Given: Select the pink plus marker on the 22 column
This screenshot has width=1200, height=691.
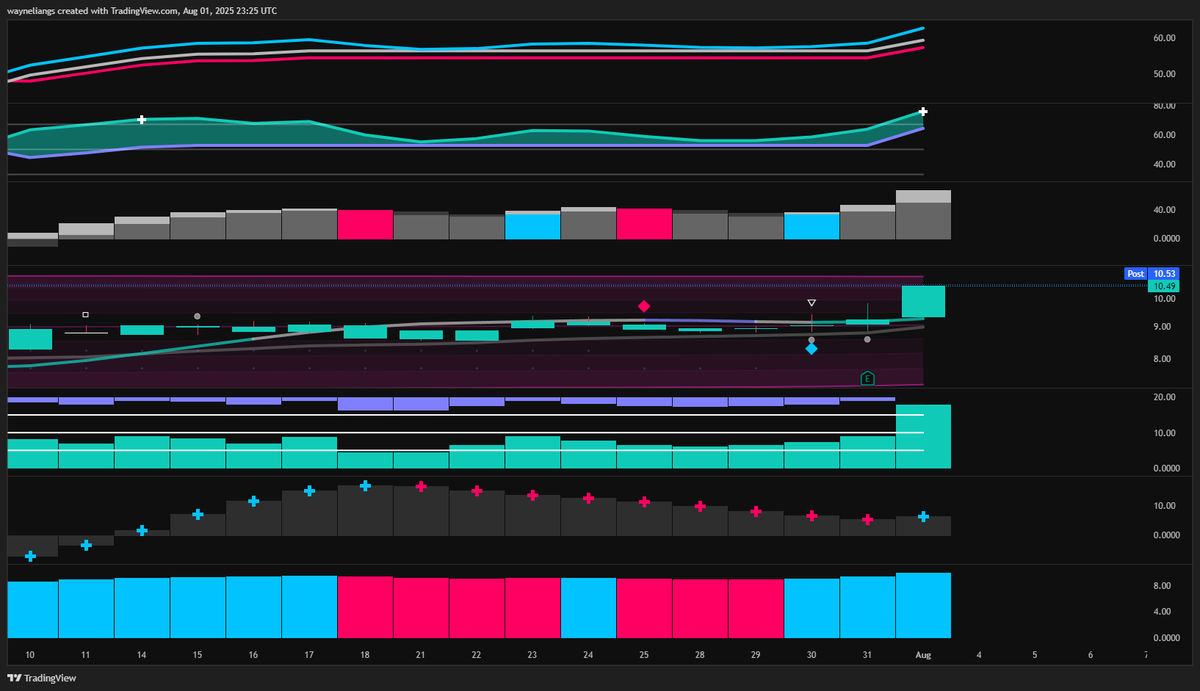Looking at the screenshot, I should coord(477,491).
